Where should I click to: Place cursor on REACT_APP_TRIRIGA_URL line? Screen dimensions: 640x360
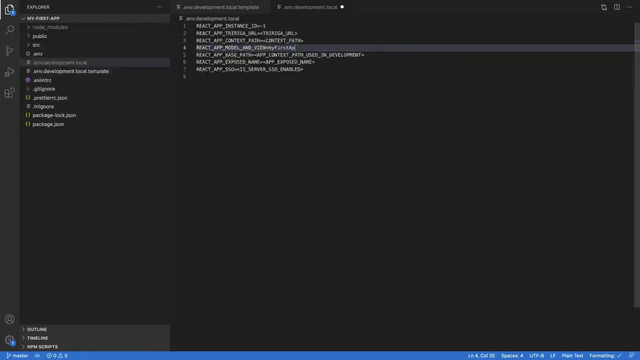pyautogui.click(x=247, y=33)
